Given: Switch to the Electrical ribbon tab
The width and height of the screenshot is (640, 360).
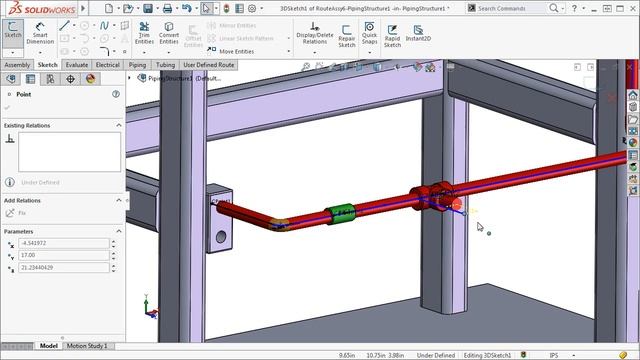Looking at the screenshot, I should click(108, 65).
